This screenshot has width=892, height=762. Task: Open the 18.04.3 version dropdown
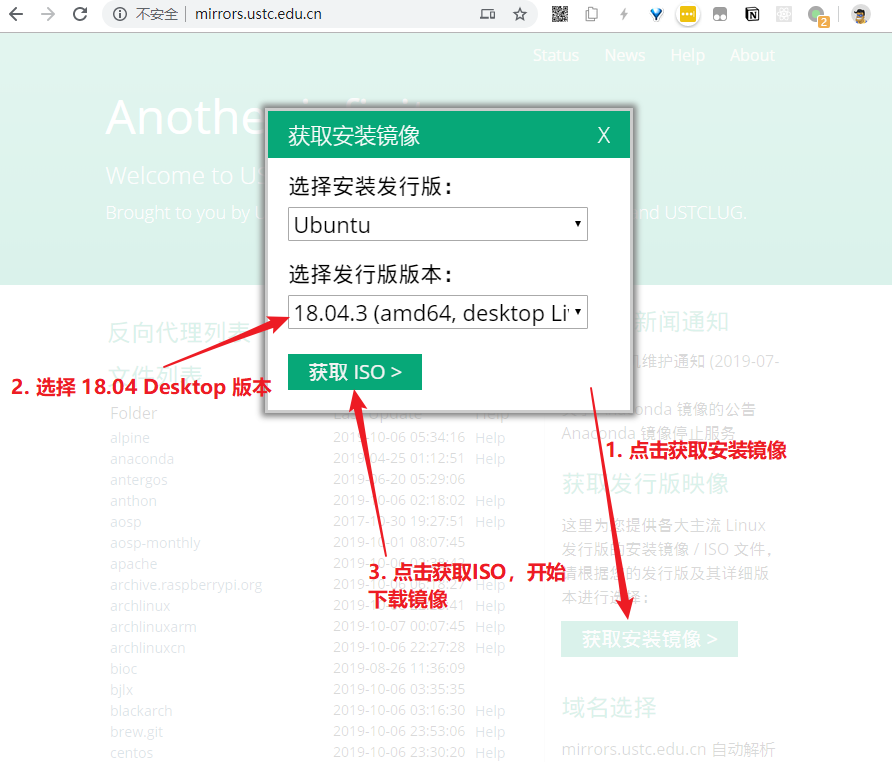pos(437,312)
